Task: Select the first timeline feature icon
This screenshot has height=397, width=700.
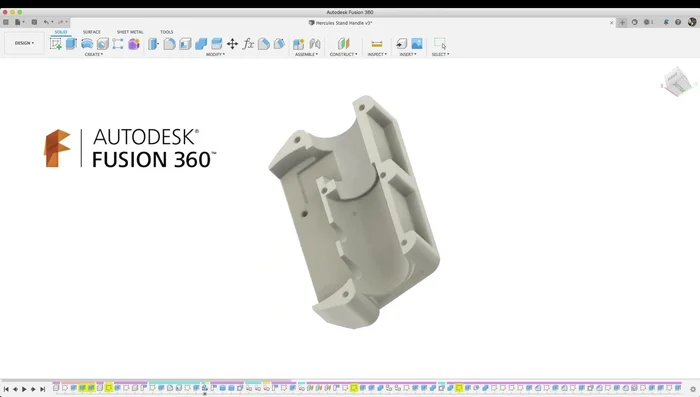Action: [56, 388]
